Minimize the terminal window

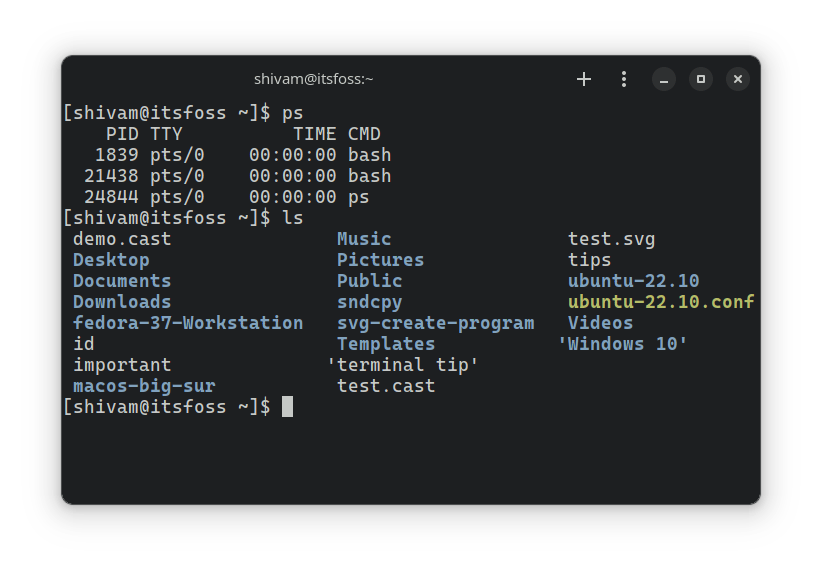[665, 79]
